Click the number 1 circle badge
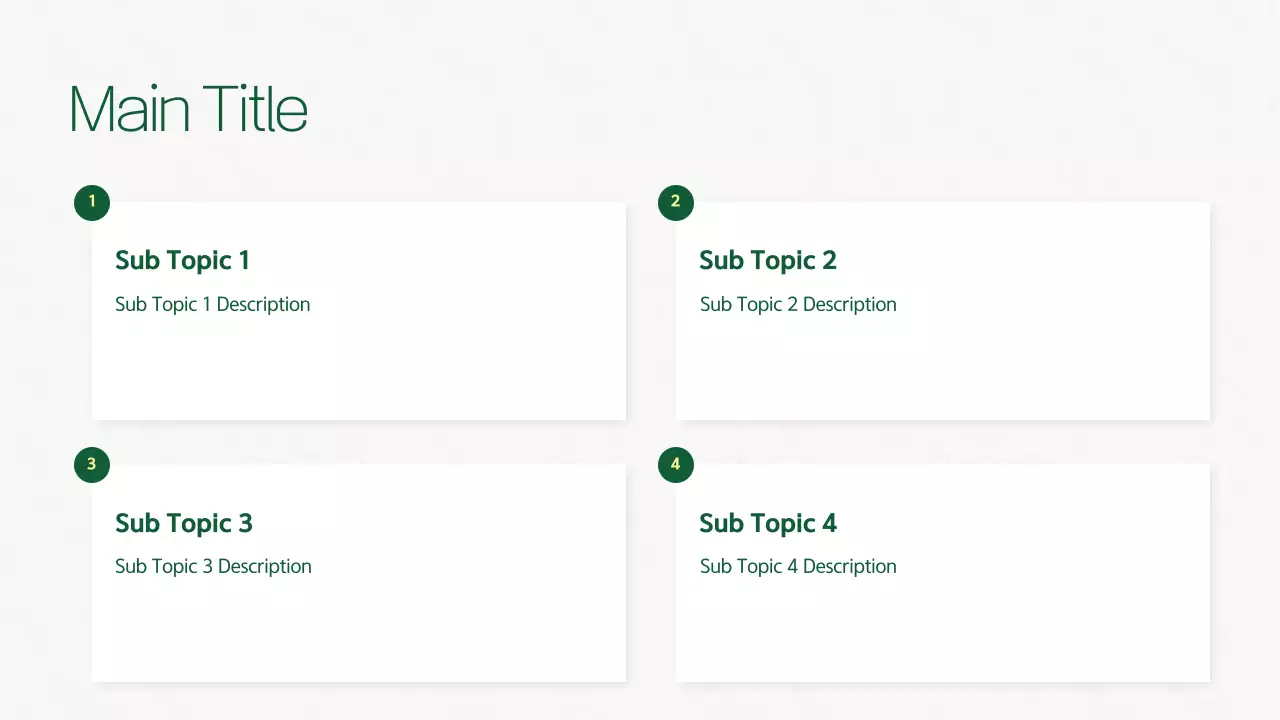This screenshot has width=1280, height=720. (92, 202)
